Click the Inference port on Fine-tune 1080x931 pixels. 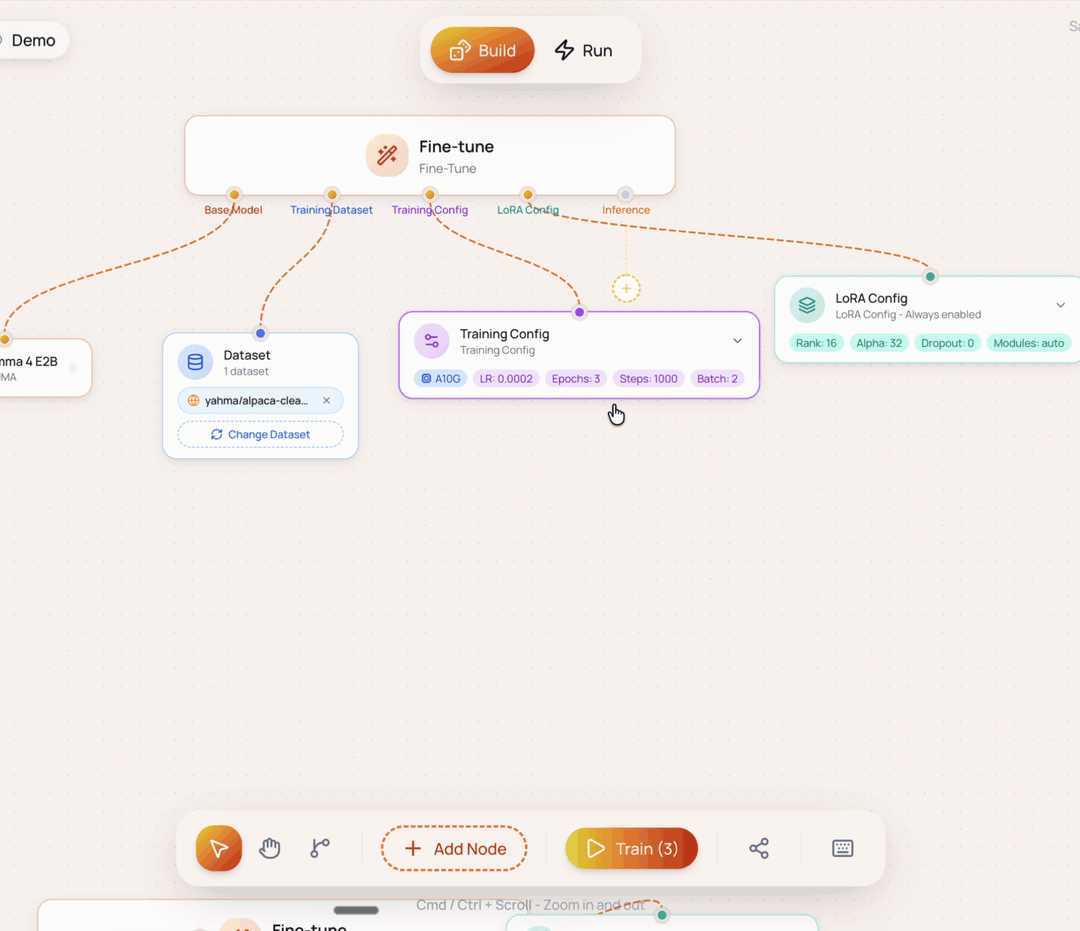click(625, 195)
